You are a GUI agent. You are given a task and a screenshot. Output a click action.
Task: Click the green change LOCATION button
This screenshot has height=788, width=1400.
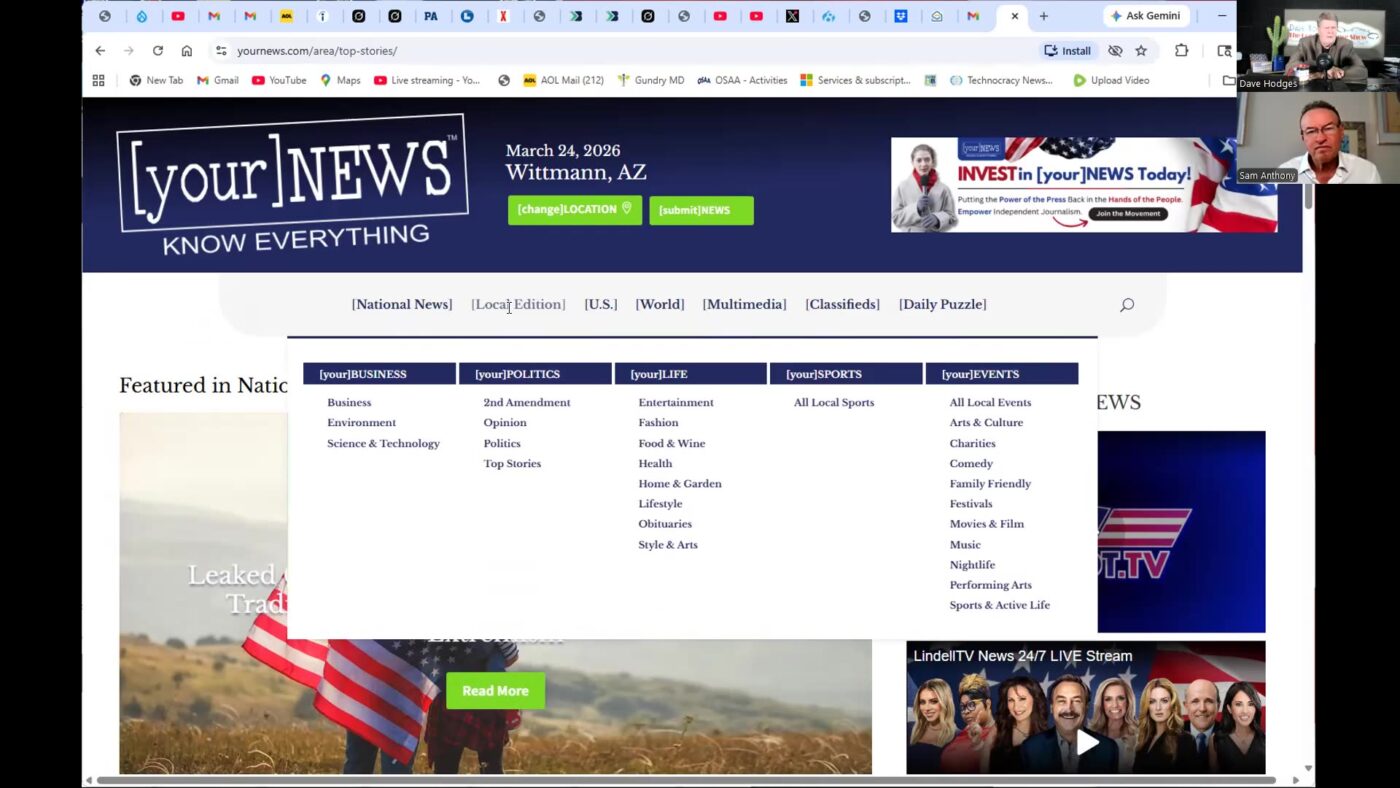(x=574, y=210)
